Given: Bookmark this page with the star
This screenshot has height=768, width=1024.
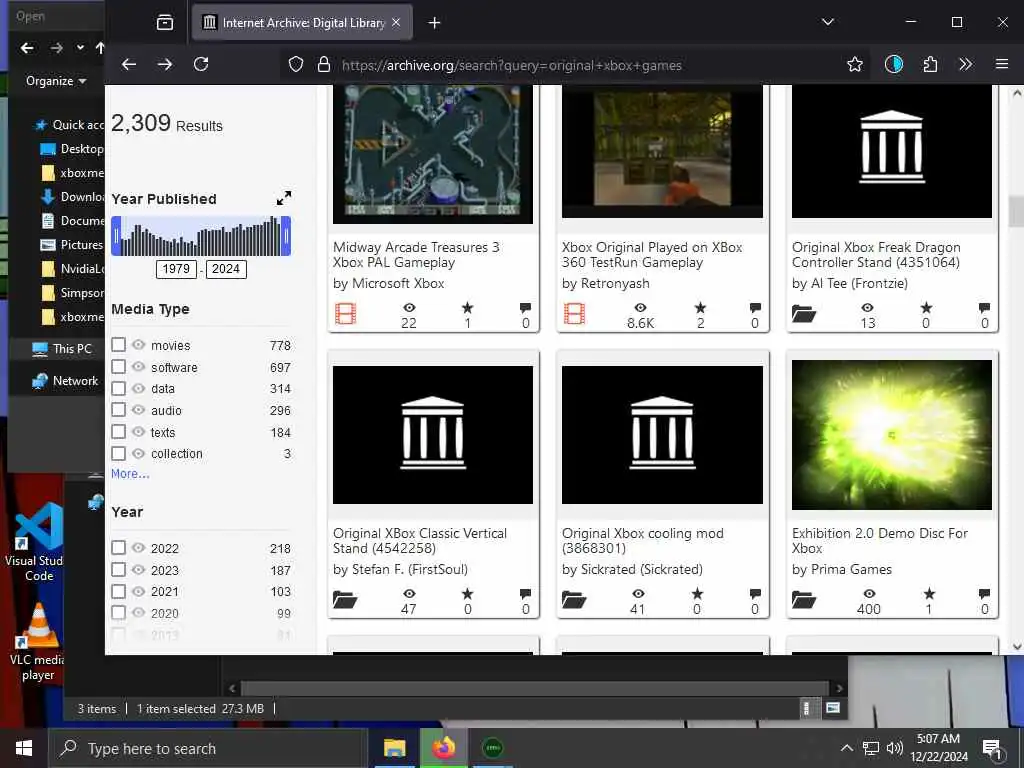Looking at the screenshot, I should pyautogui.click(x=854, y=64).
